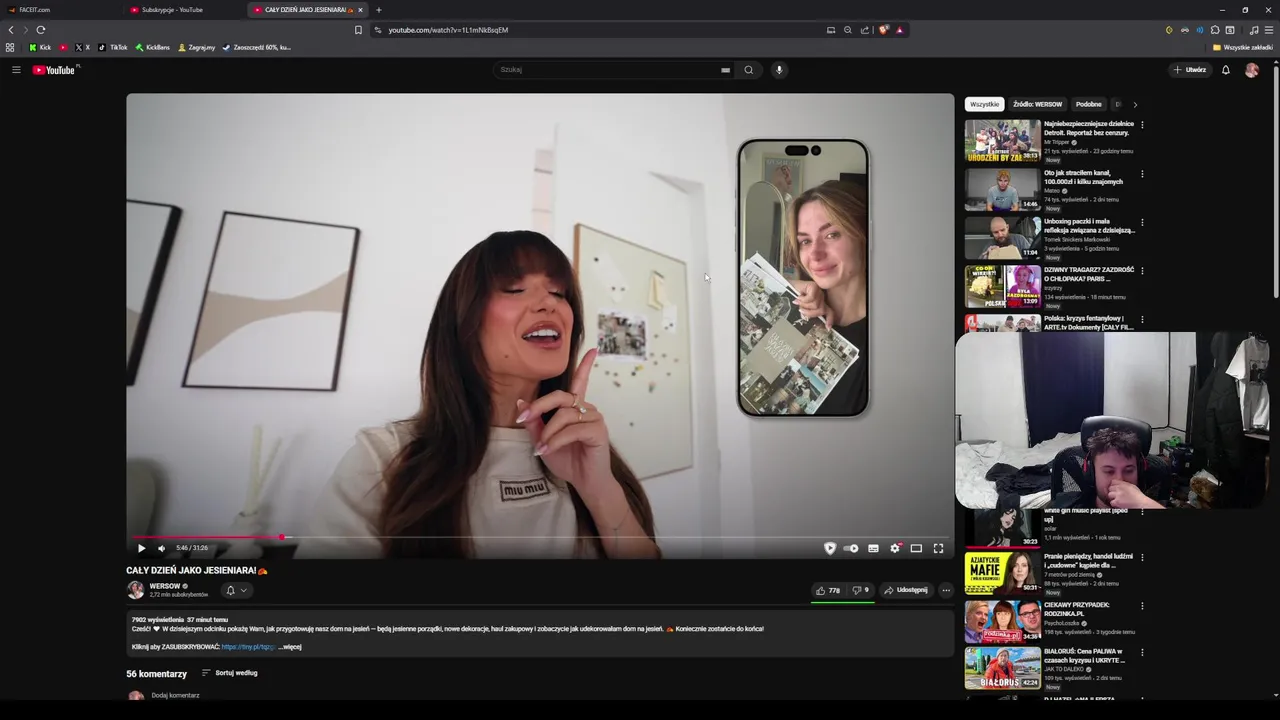Image resolution: width=1280 pixels, height=720 pixels.
Task: Enter fullscreen mode
Action: click(938, 548)
